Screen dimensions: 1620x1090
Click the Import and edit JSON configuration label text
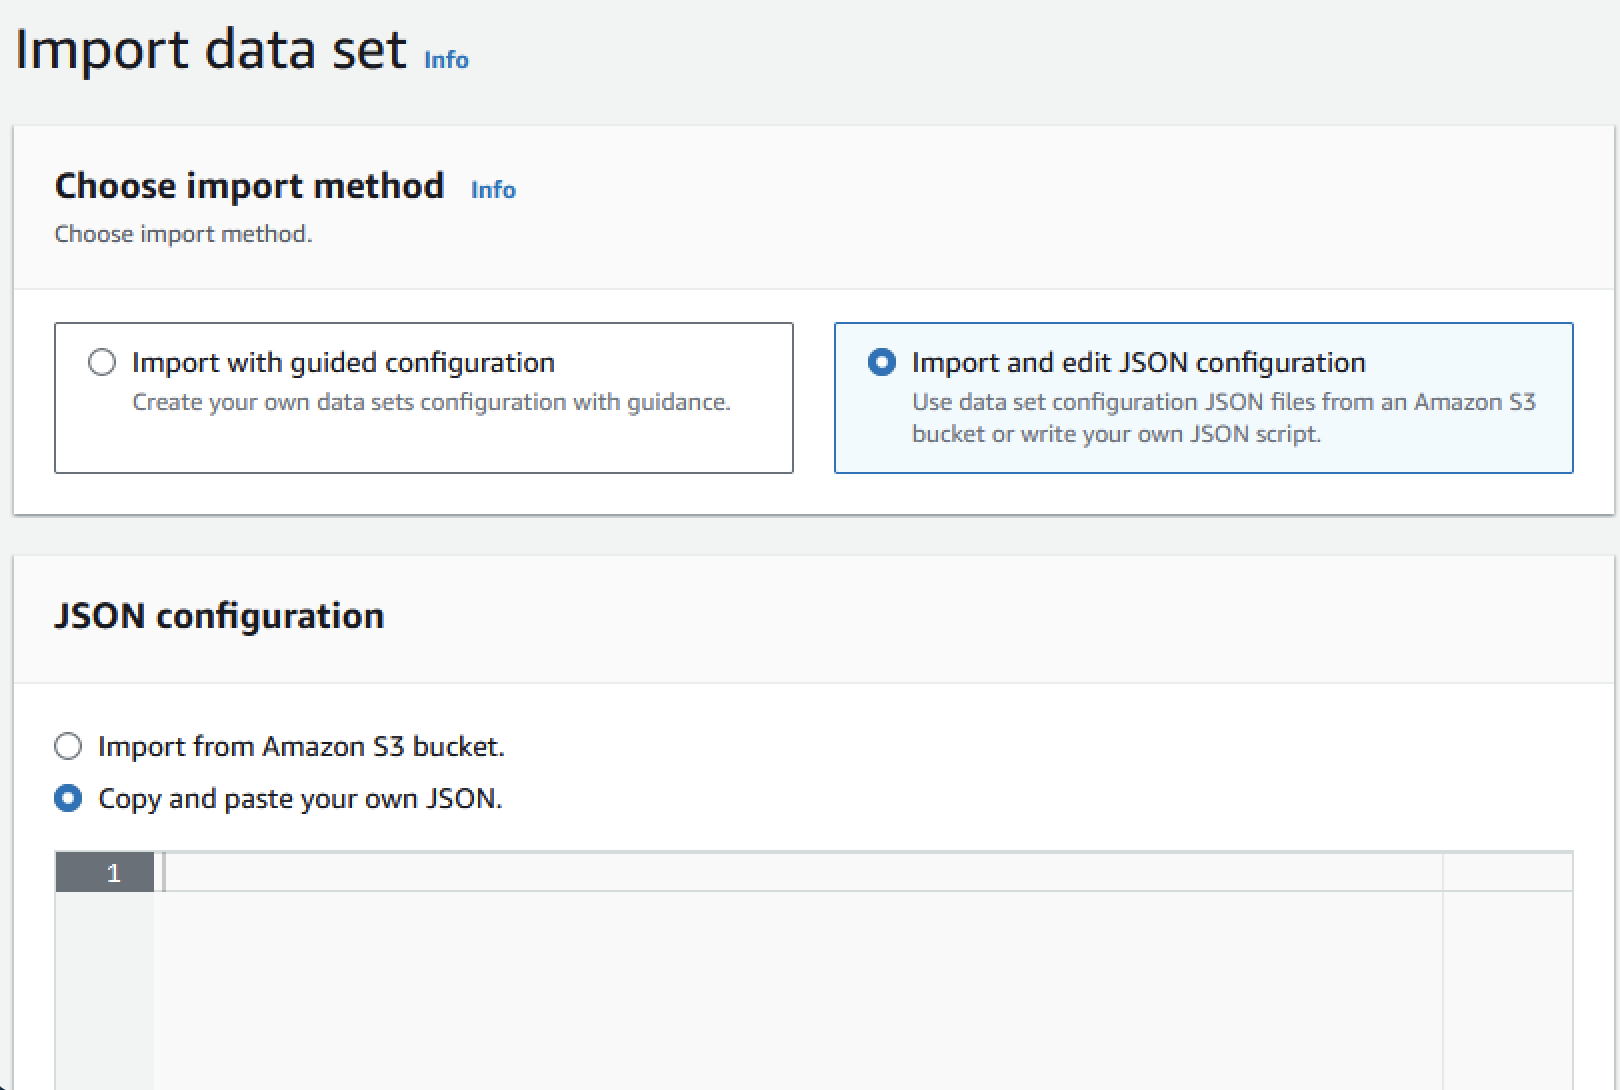[x=1138, y=362]
